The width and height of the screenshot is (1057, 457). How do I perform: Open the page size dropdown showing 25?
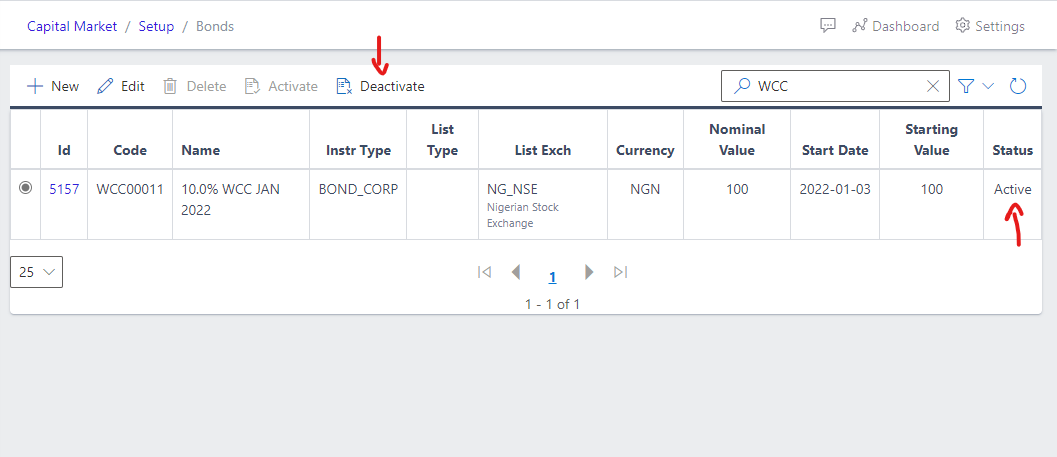click(36, 272)
